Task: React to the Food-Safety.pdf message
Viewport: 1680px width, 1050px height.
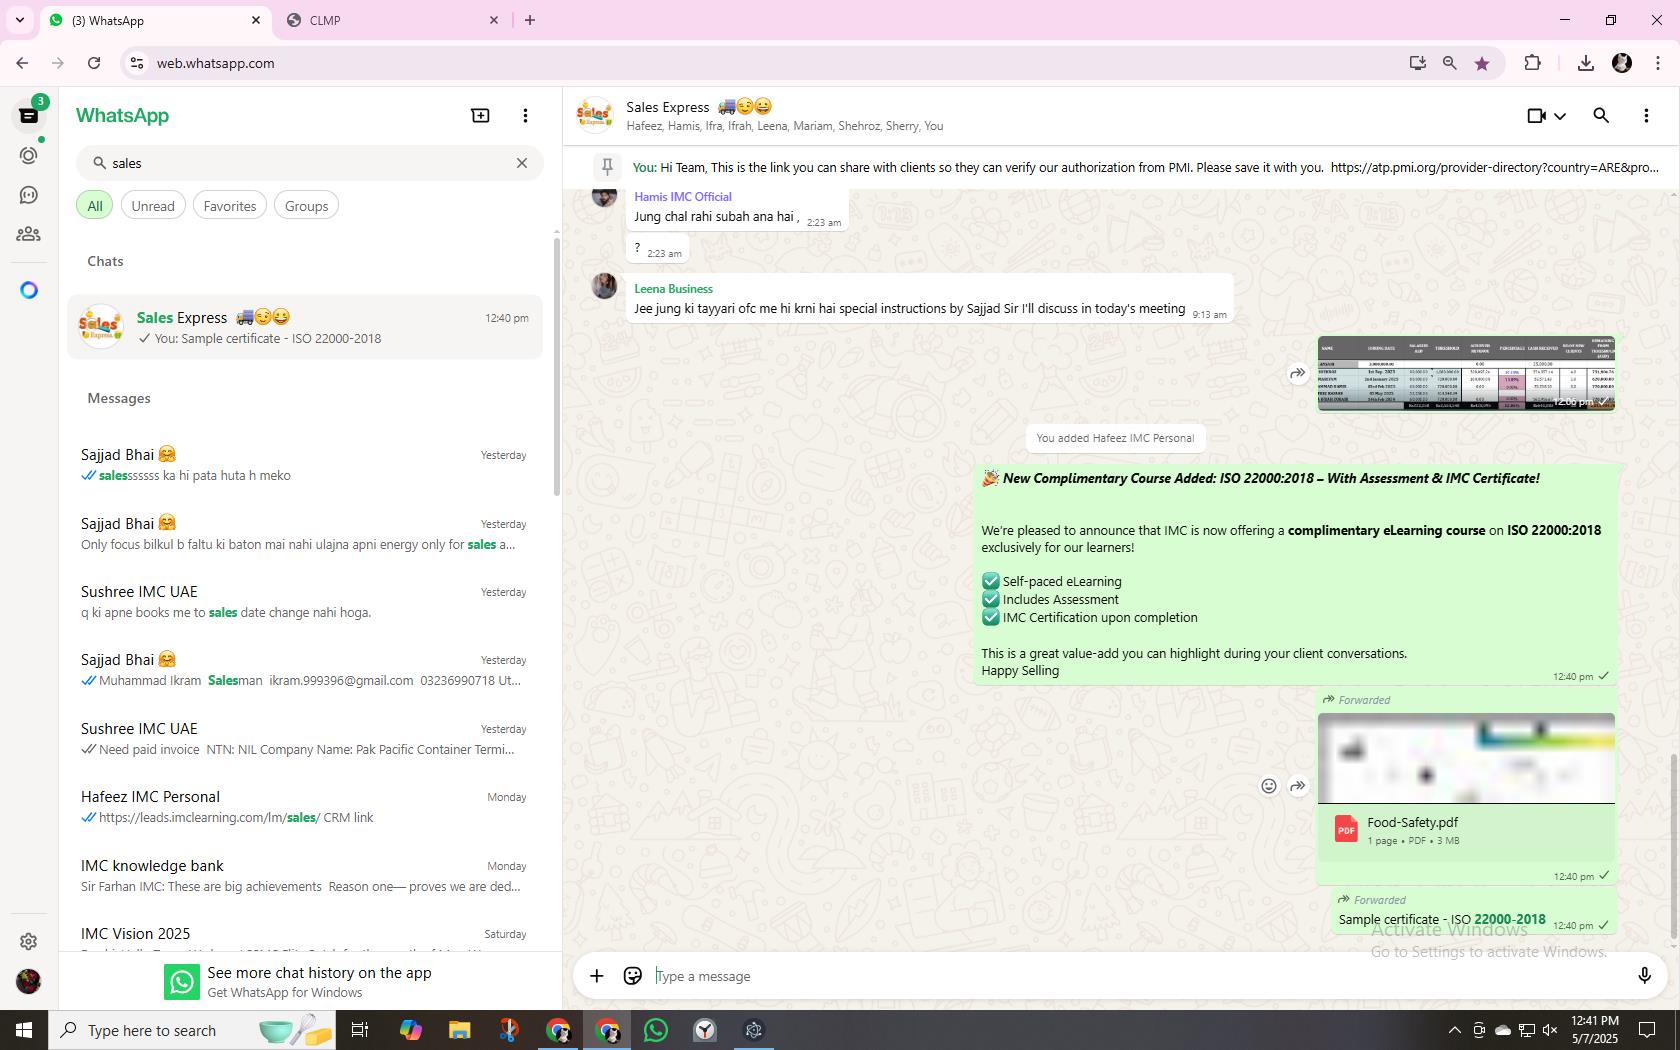Action: [x=1268, y=786]
